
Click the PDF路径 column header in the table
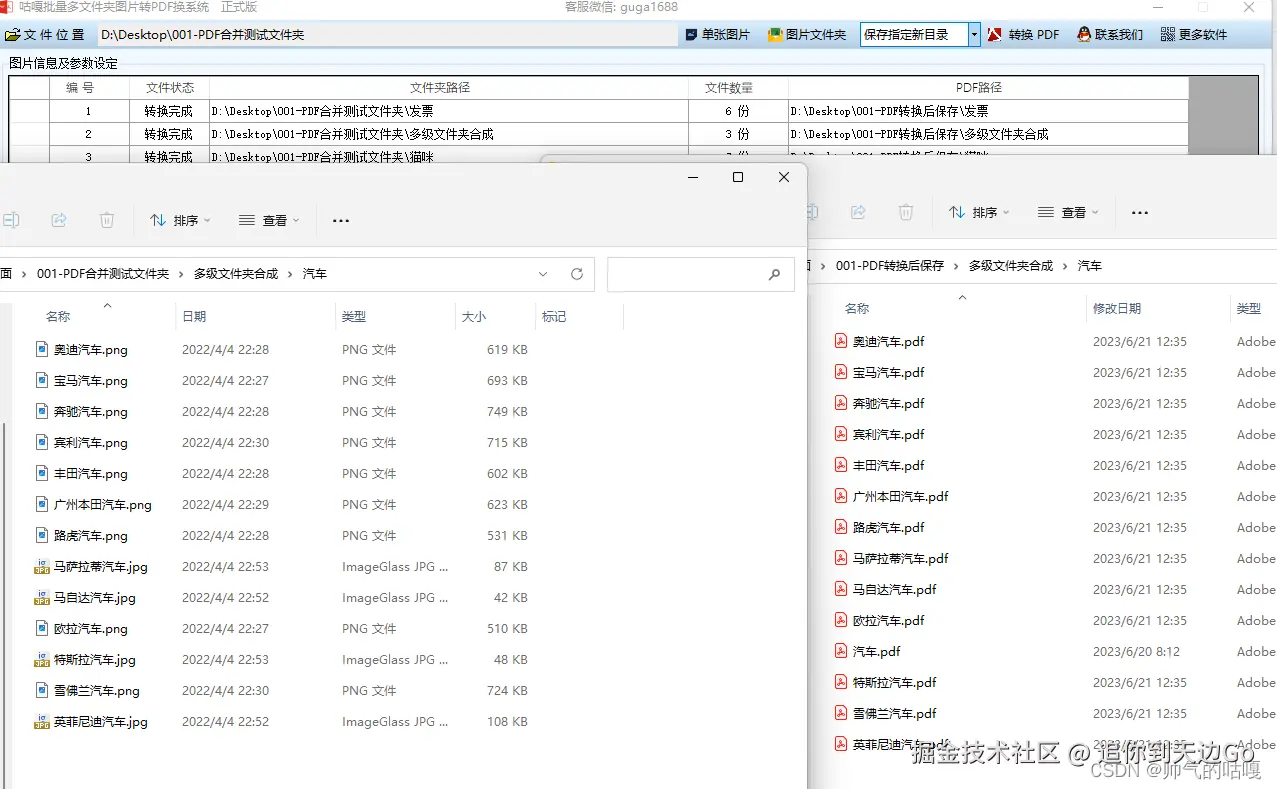[988, 88]
